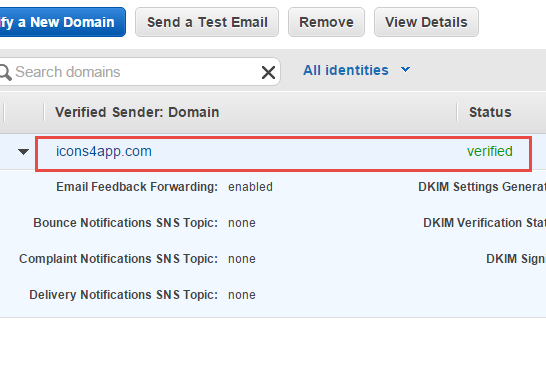Send a Test Email
The image size is (546, 380).
[x=207, y=22]
